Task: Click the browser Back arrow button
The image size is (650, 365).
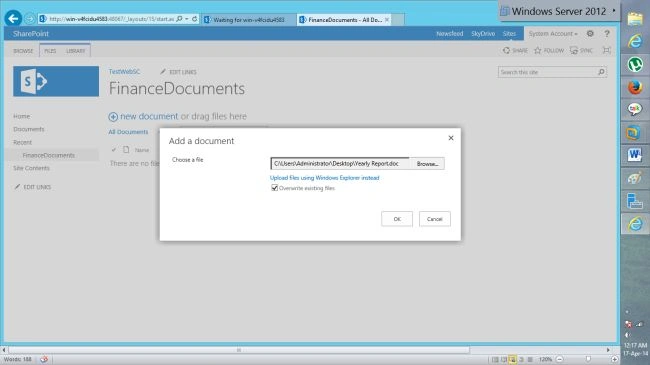Action: [13, 18]
